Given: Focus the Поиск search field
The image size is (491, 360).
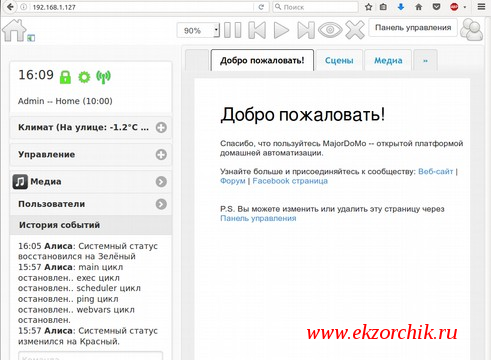Looking at the screenshot, I should point(315,7).
